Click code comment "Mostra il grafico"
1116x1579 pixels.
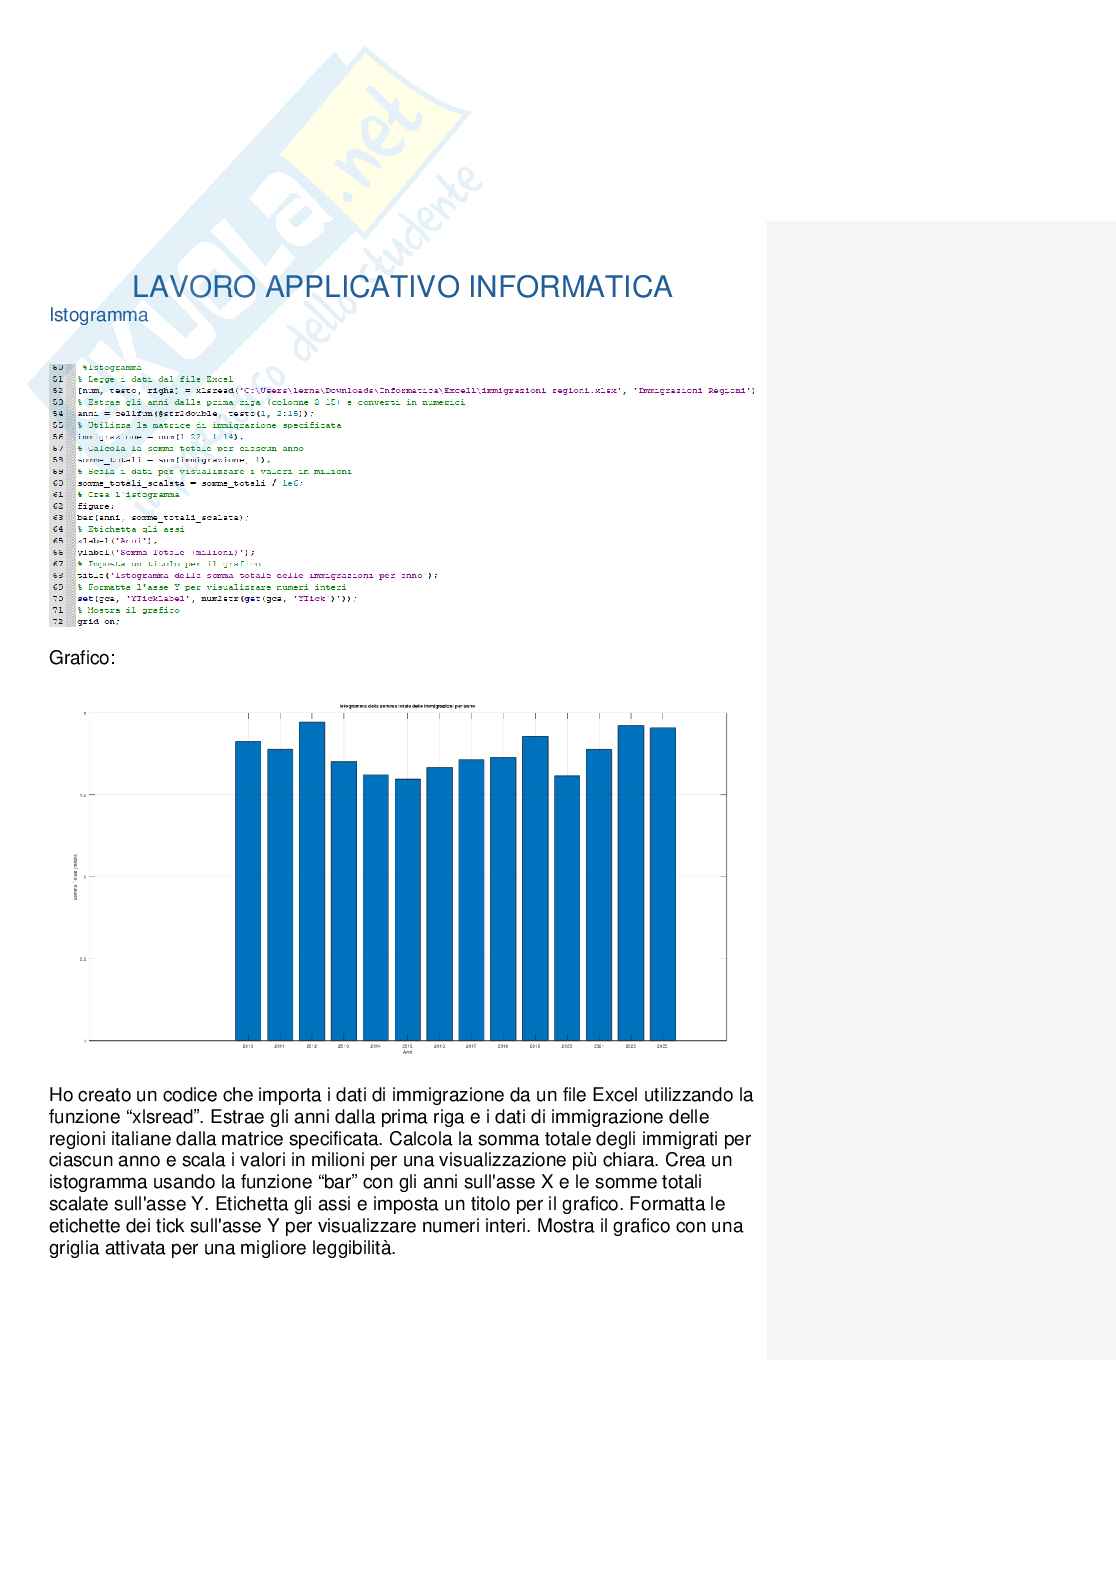(129, 610)
